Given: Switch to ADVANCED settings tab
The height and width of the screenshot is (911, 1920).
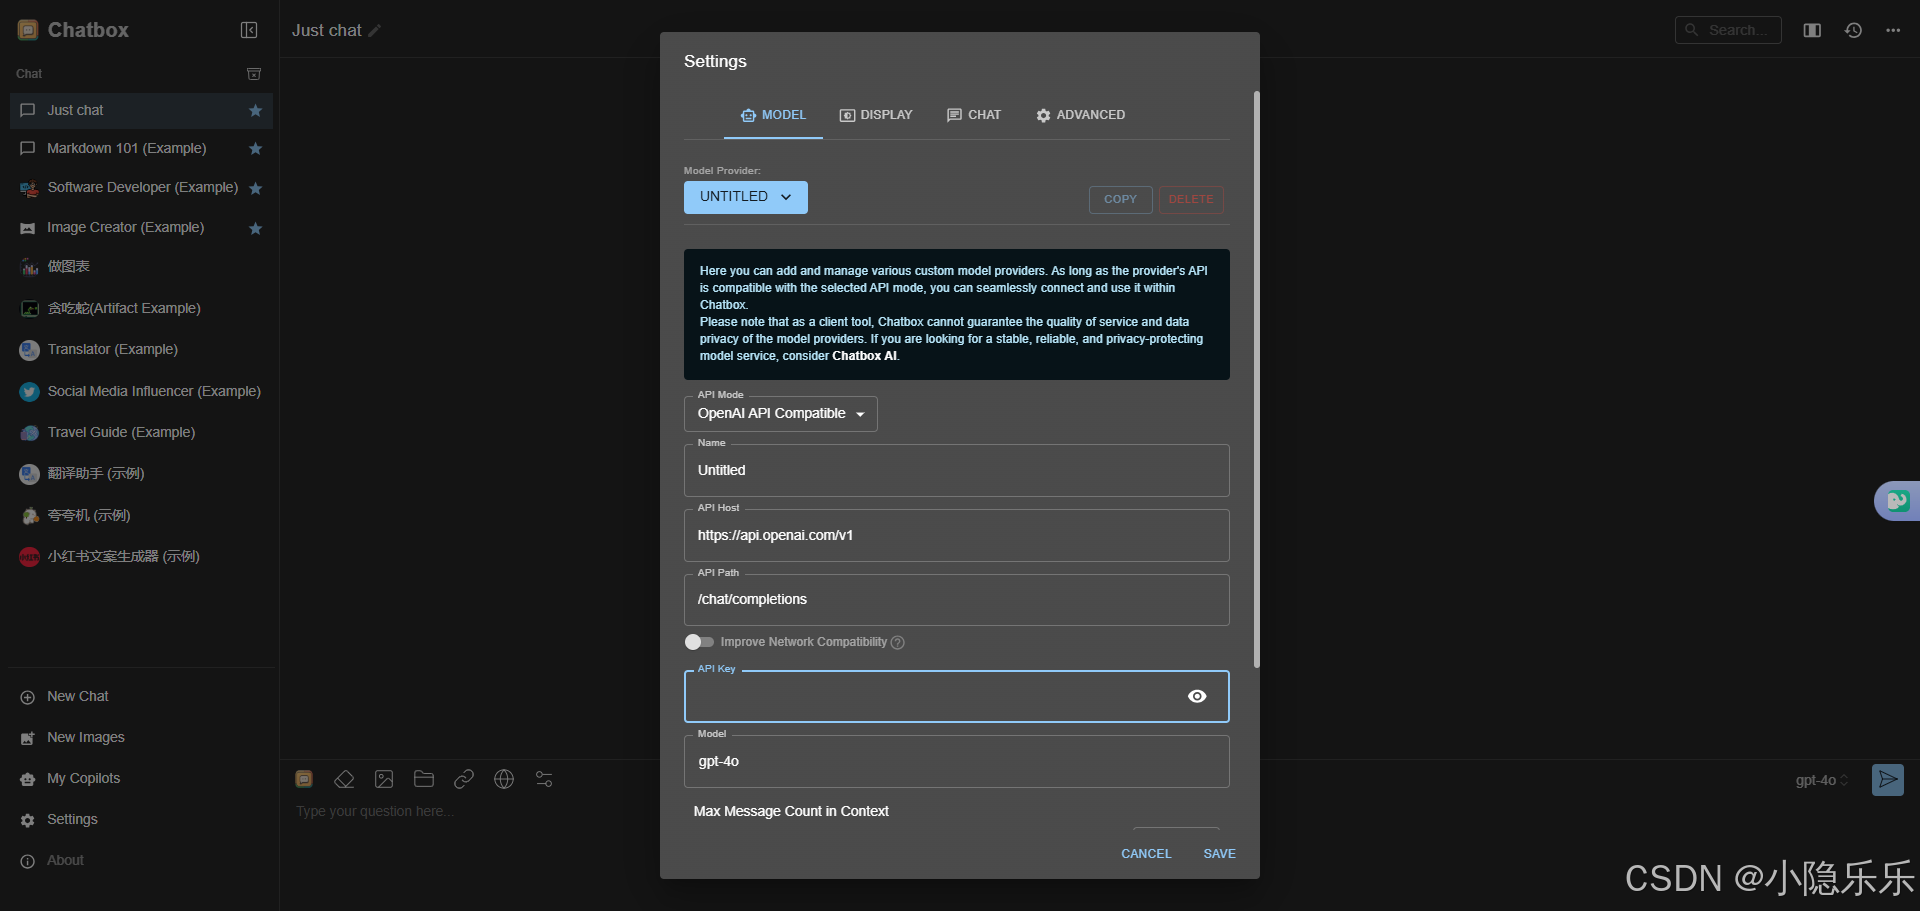Looking at the screenshot, I should (1081, 115).
